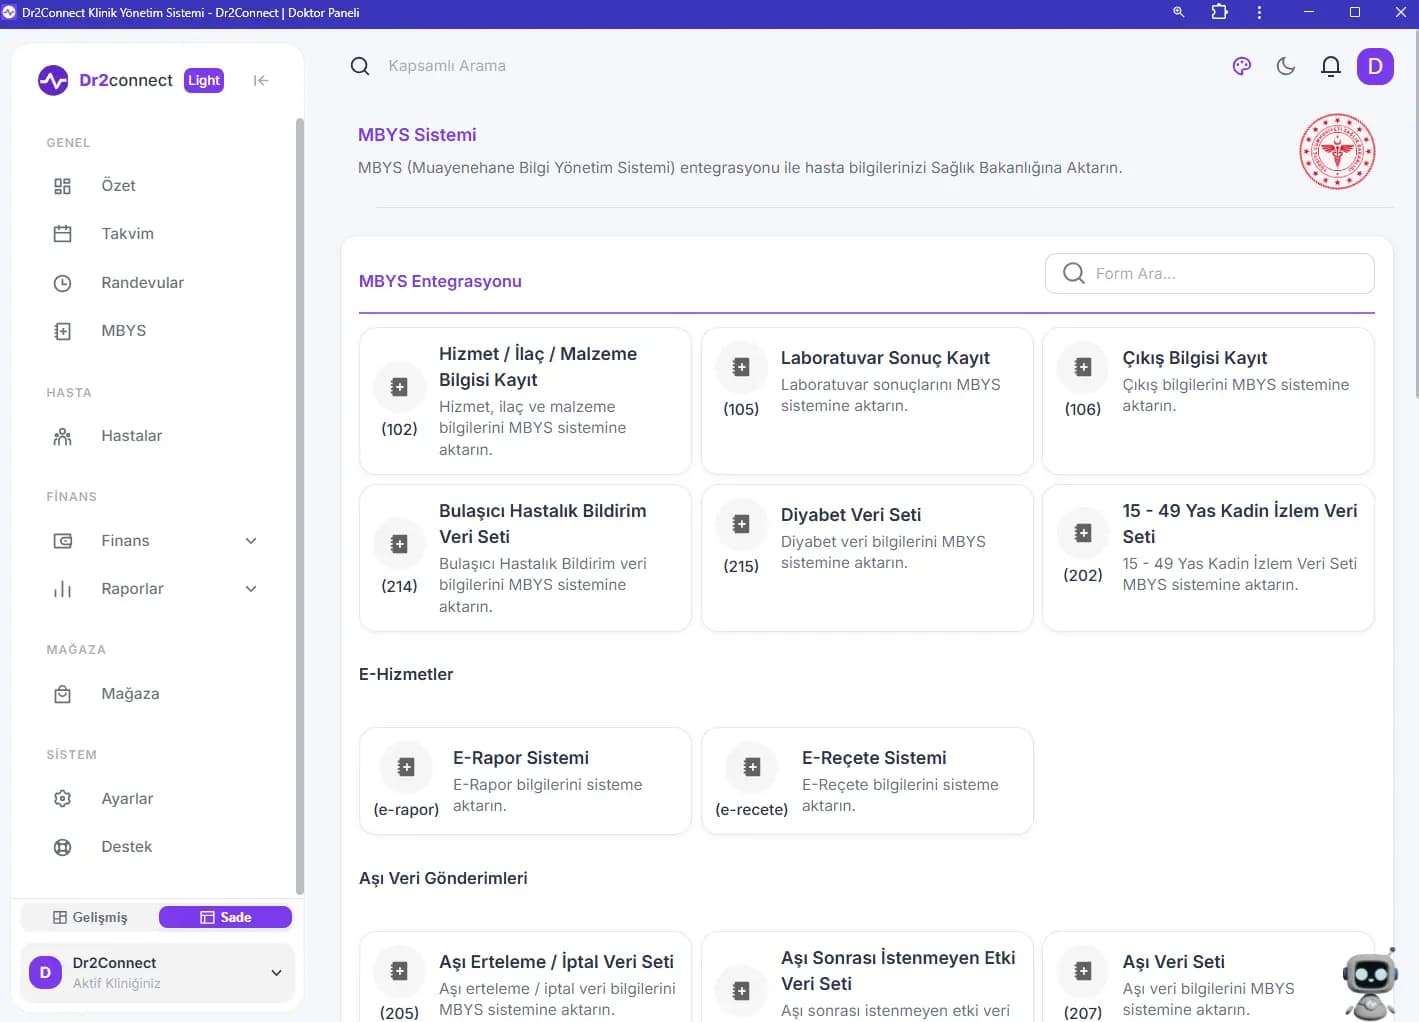Click the E-Rapor Sistemi card icon
Viewport: 1419px width, 1022px height.
406,767
